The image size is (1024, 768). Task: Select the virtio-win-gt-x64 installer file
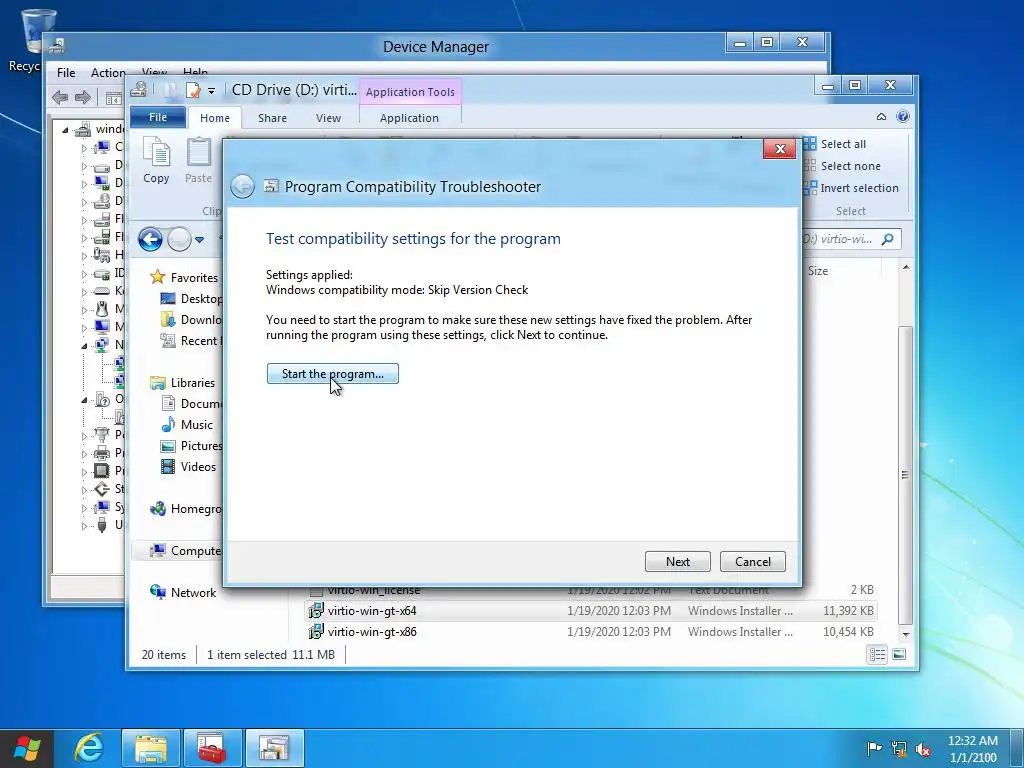point(591,611)
